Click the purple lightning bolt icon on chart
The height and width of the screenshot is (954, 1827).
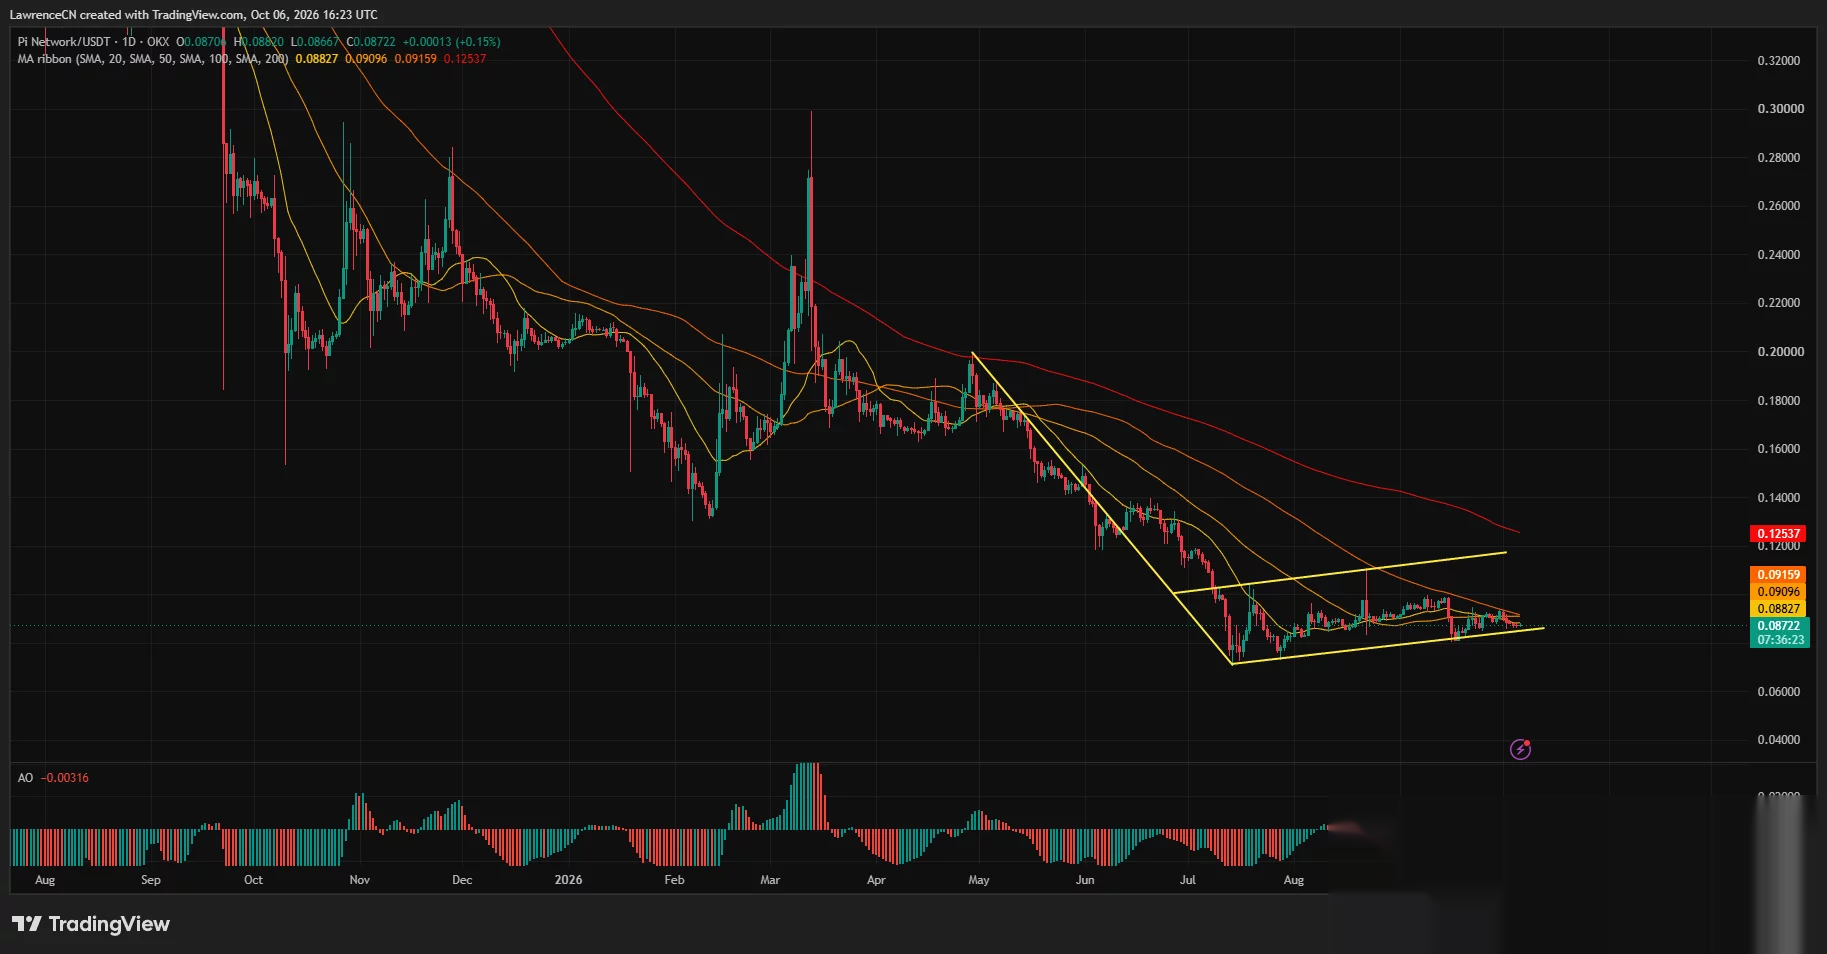pyautogui.click(x=1520, y=749)
